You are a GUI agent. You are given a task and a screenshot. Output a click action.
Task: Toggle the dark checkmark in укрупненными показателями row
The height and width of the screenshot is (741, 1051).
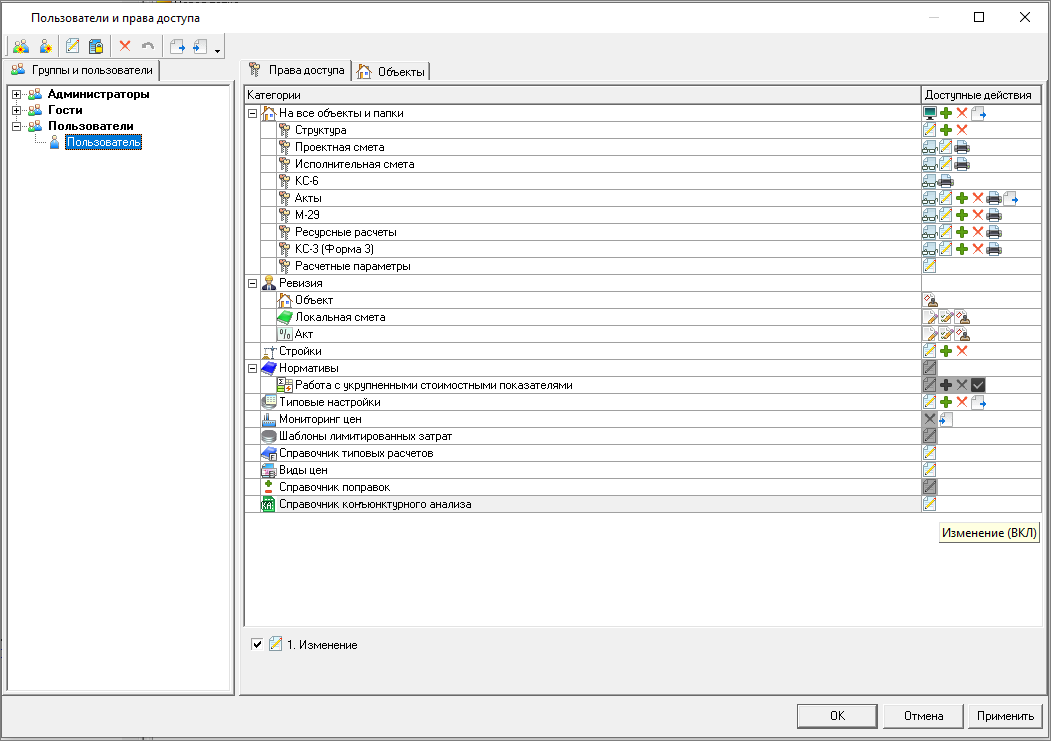tap(978, 385)
